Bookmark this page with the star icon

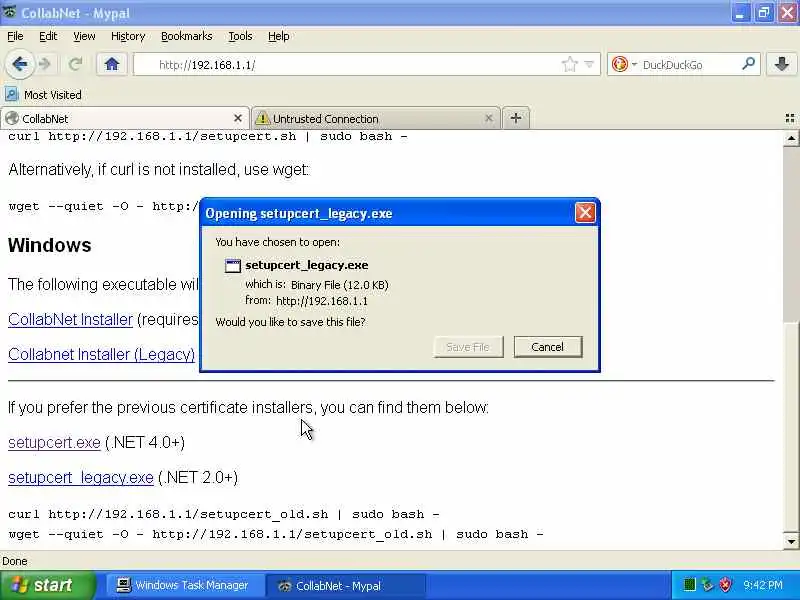tap(569, 65)
